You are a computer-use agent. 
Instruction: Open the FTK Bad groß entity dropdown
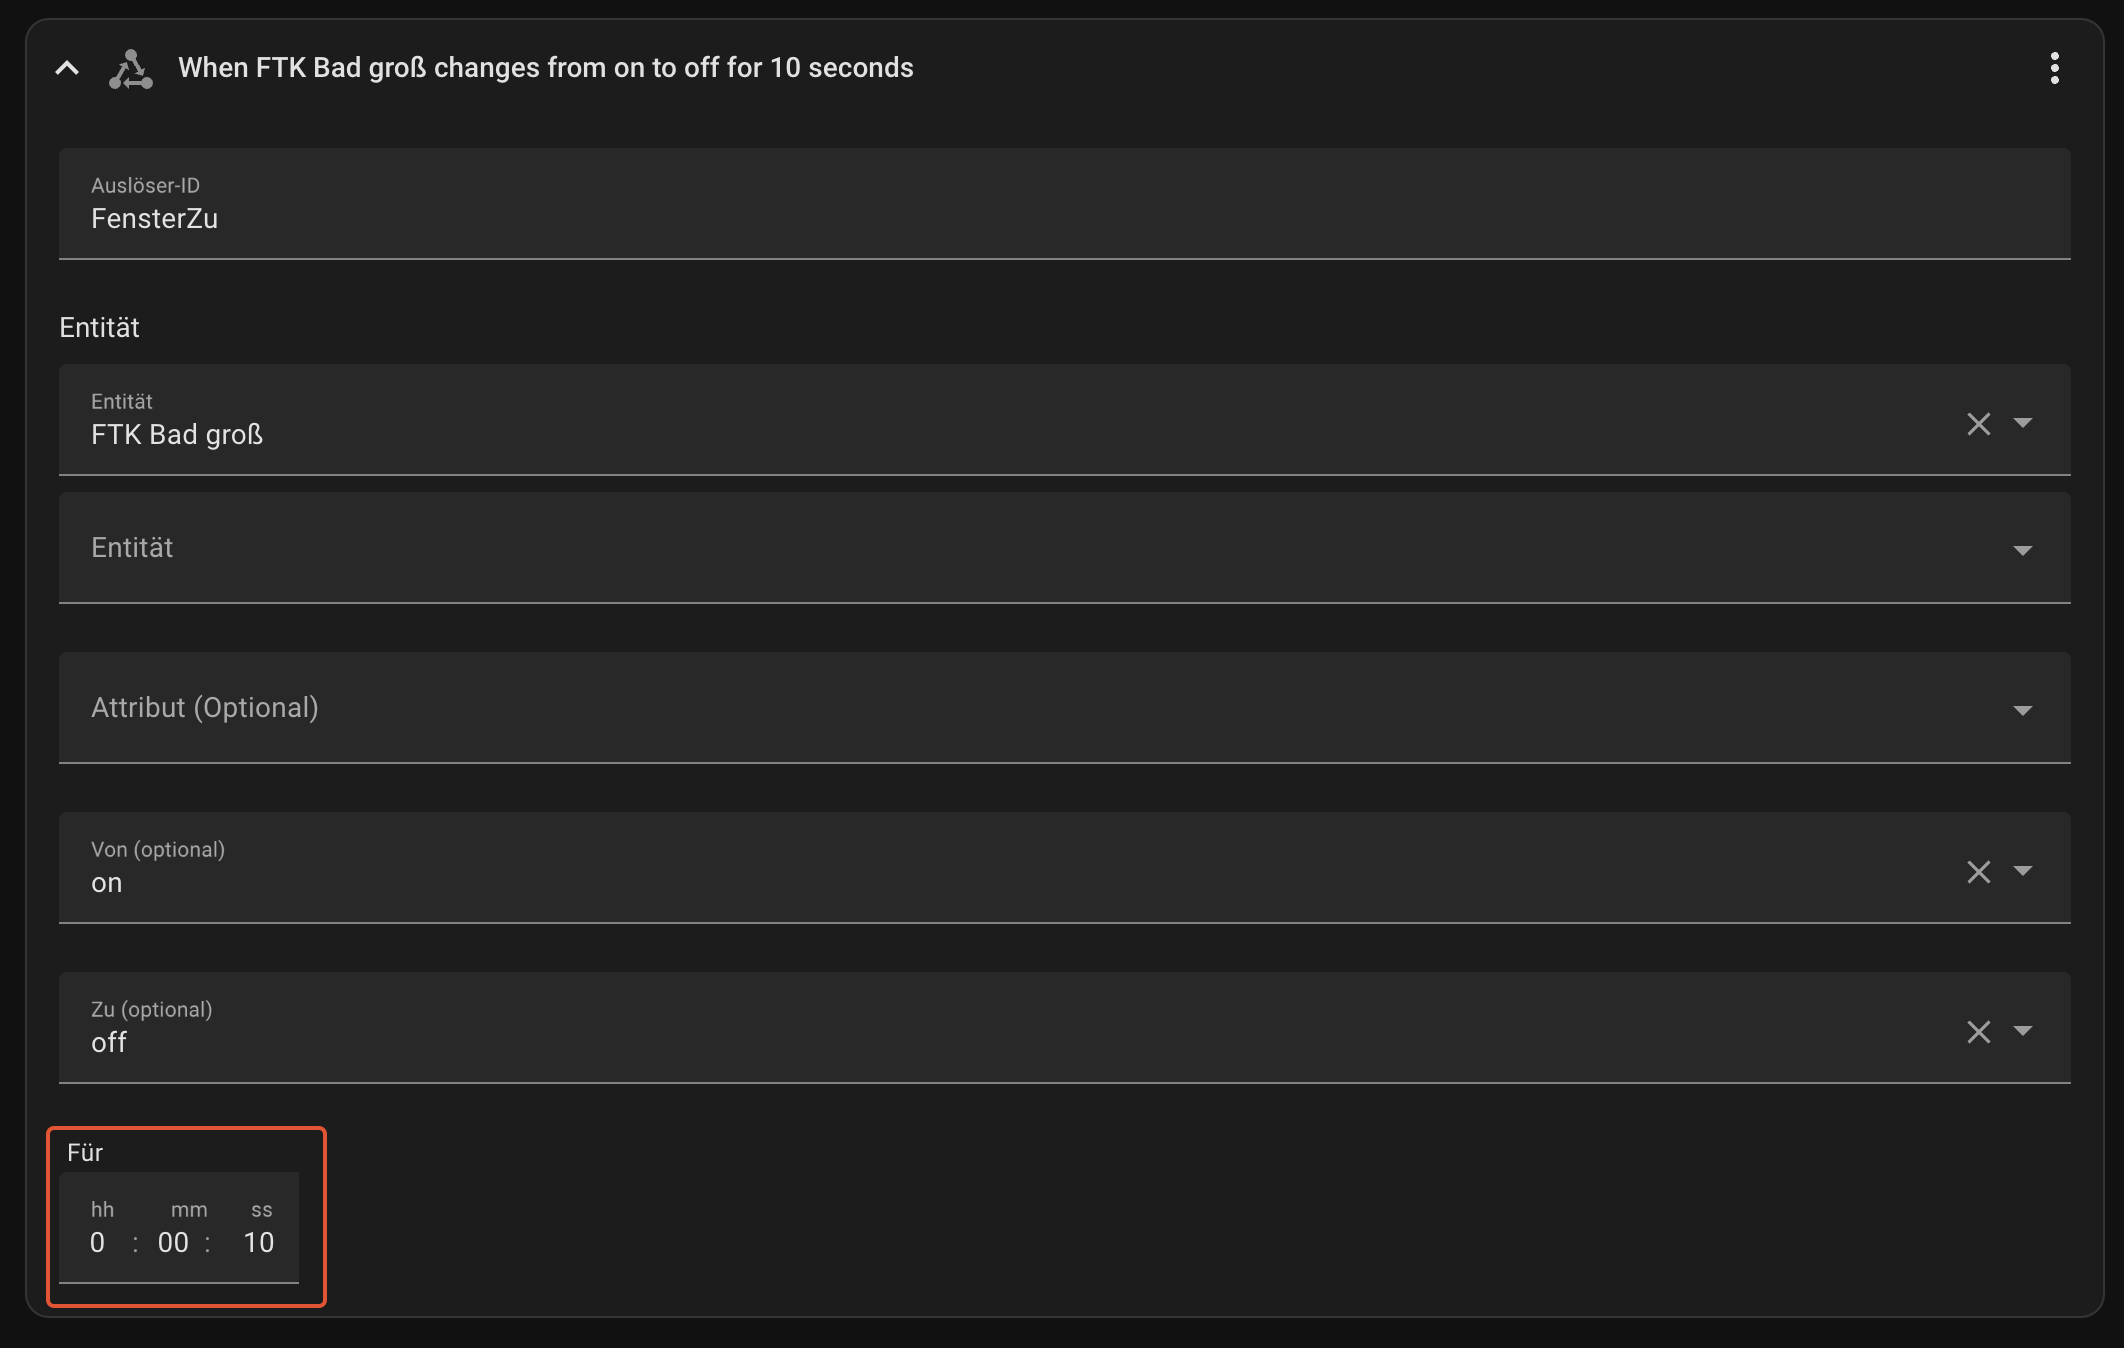click(2022, 424)
